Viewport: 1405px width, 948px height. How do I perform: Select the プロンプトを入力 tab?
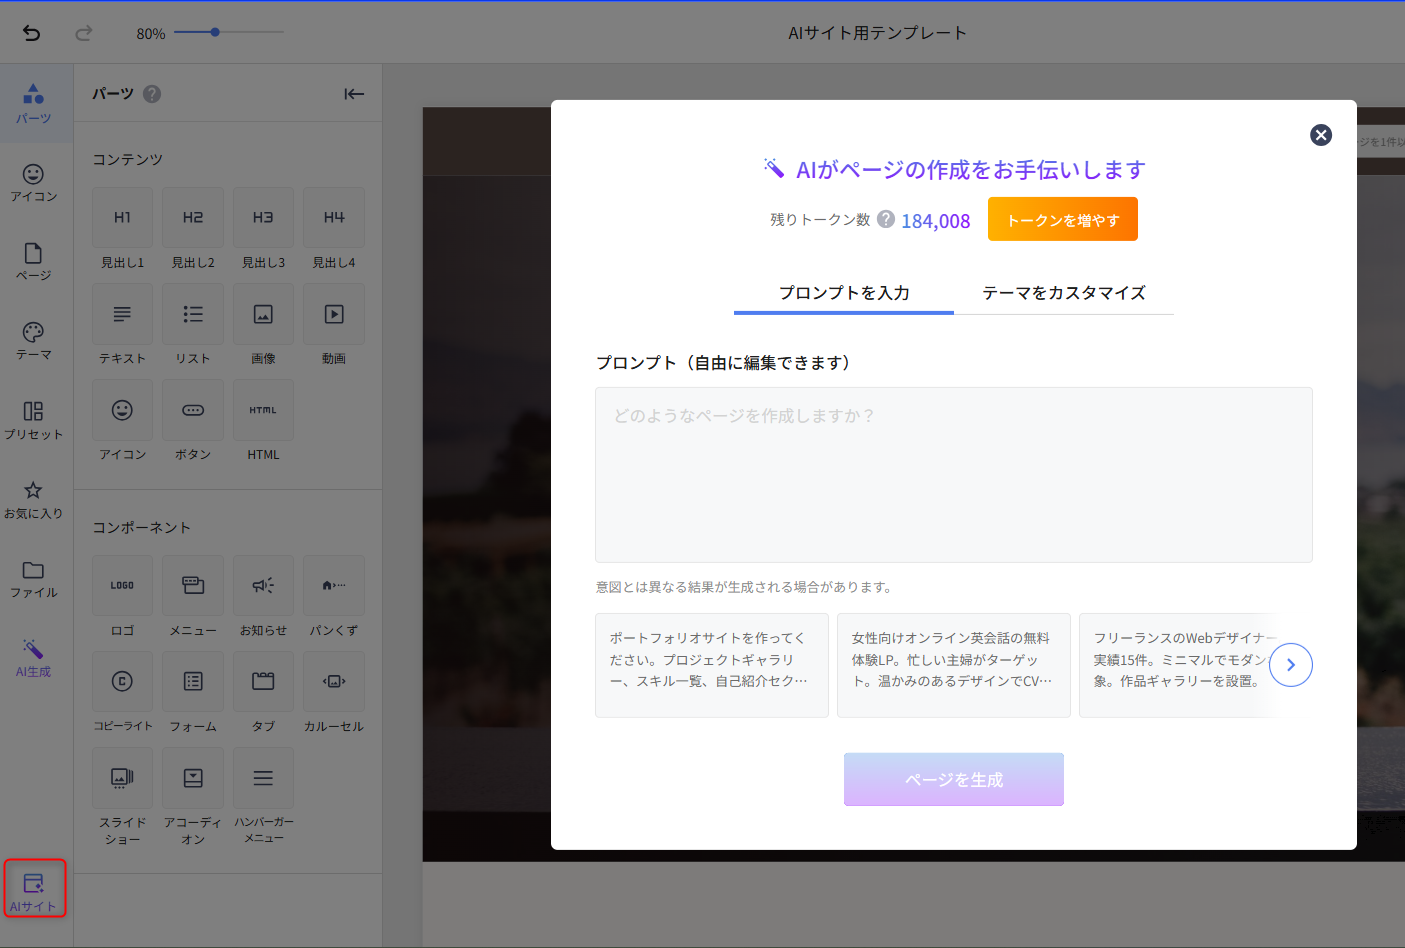pos(844,293)
